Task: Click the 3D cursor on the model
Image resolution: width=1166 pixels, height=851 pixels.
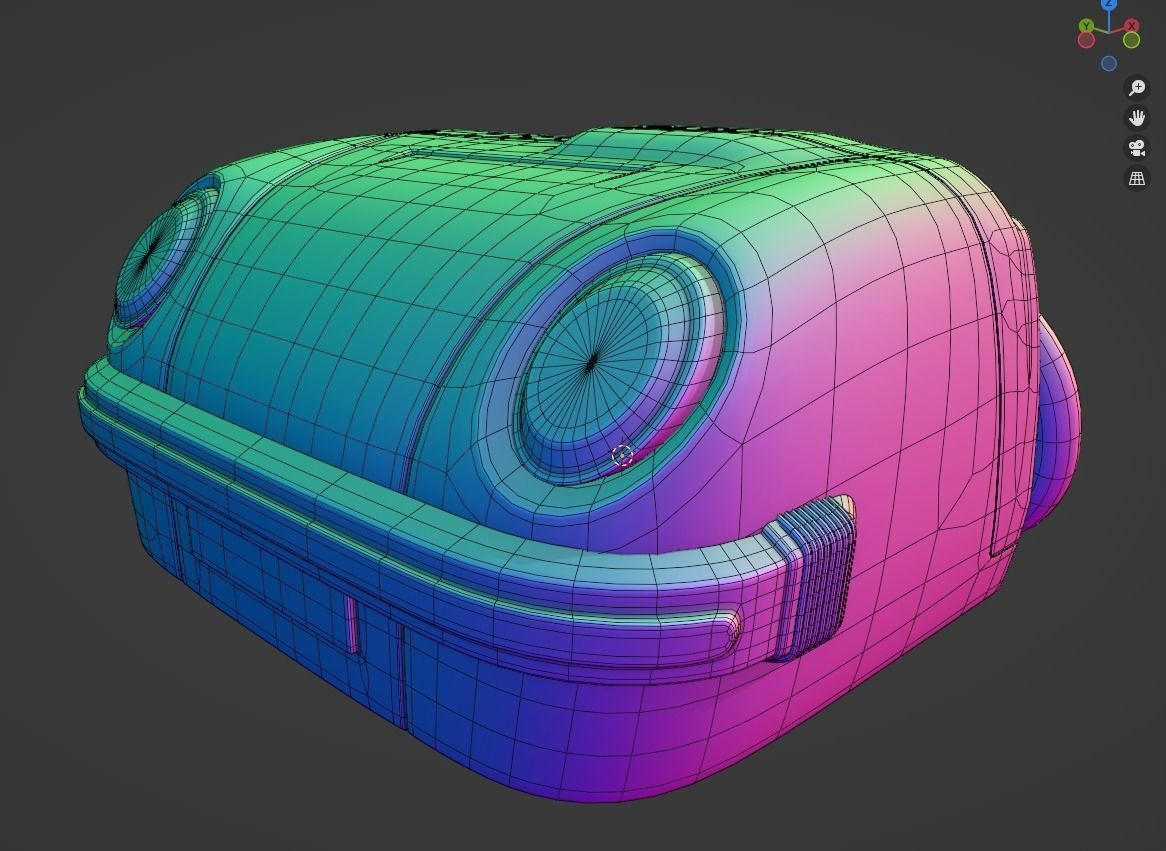Action: click(622, 455)
